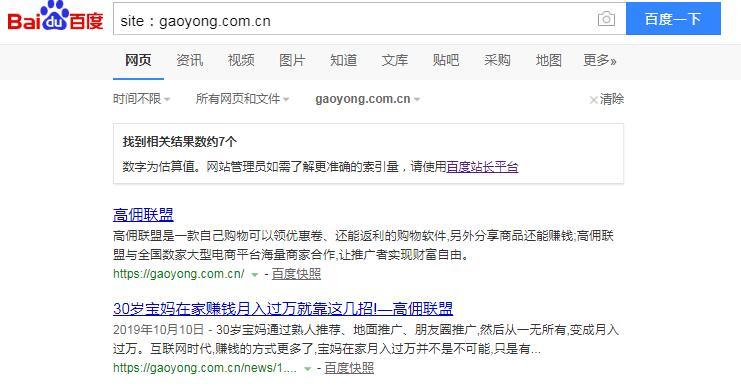Expand the 更多» menu
Screen dimensions: 741x387
(600, 60)
